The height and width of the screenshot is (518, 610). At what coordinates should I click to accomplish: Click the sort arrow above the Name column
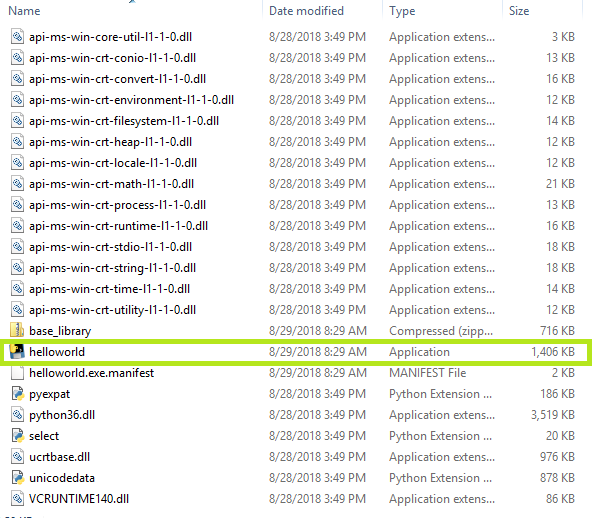(x=133, y=2)
